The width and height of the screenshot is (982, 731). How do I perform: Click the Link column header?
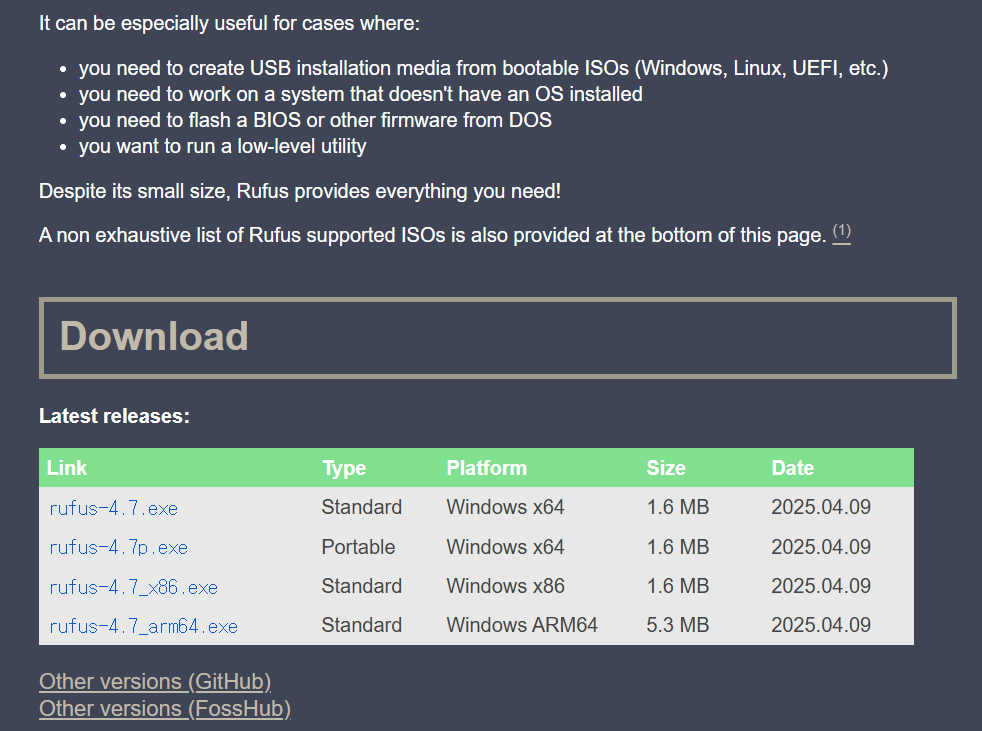coord(67,468)
